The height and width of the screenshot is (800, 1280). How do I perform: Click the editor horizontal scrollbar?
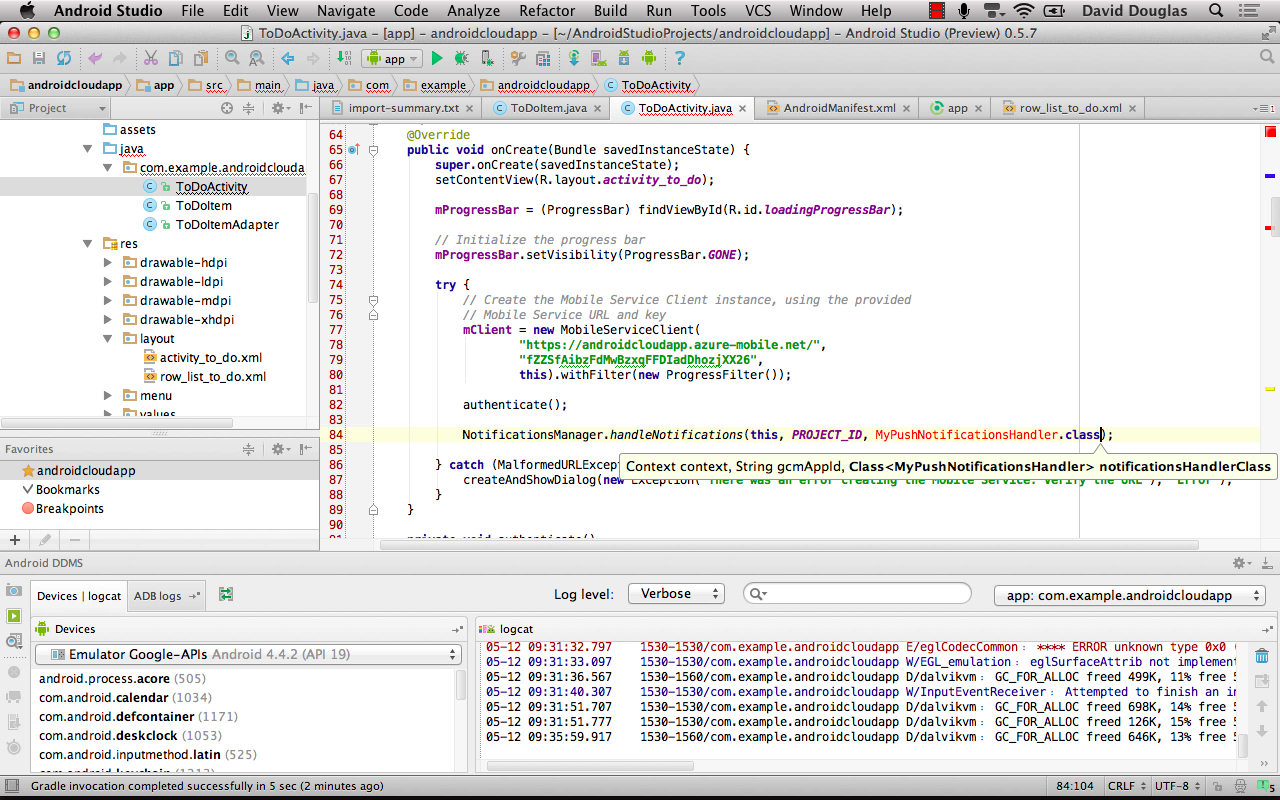(x=789, y=545)
